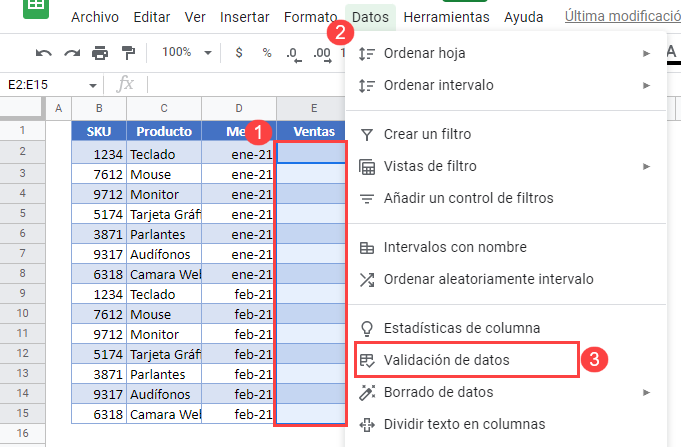Decrease decimal places icon
The image size is (681, 447).
click(x=294, y=54)
